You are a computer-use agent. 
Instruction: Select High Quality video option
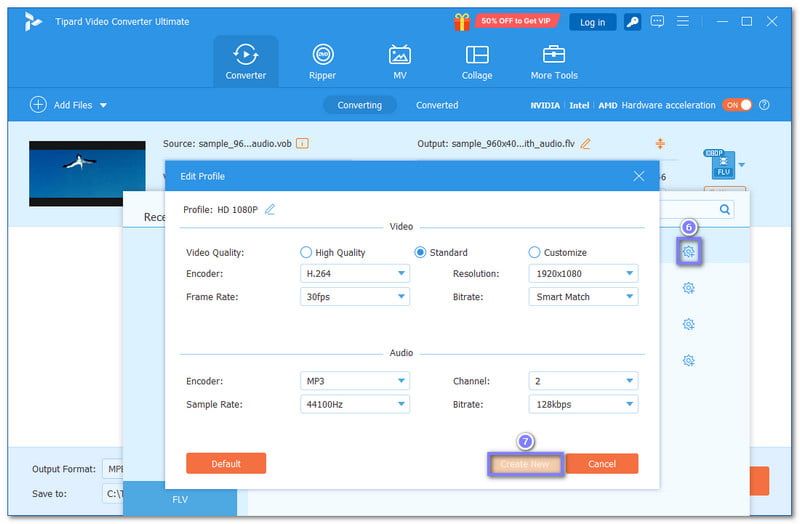point(306,252)
